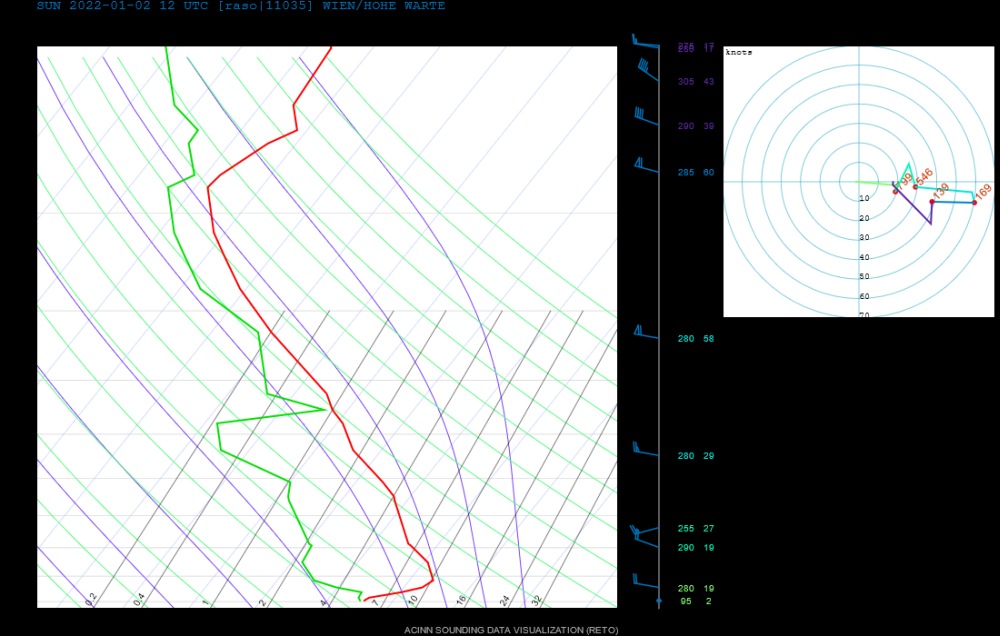Screen dimensions: 1000x636
Task: Click the 'knots' label in the hodograph
Action: click(739, 52)
